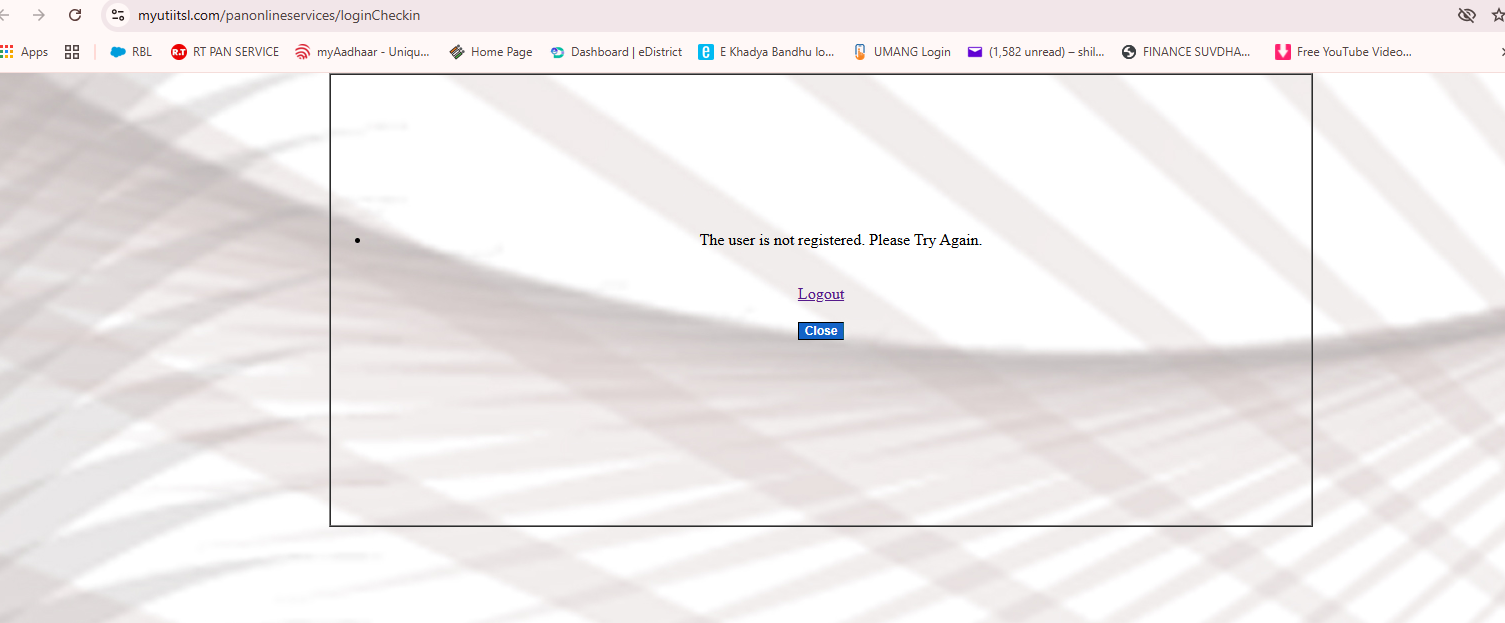Open the RT PAN SERVICE bookmark
The width and height of the screenshot is (1505, 623).
[225, 52]
